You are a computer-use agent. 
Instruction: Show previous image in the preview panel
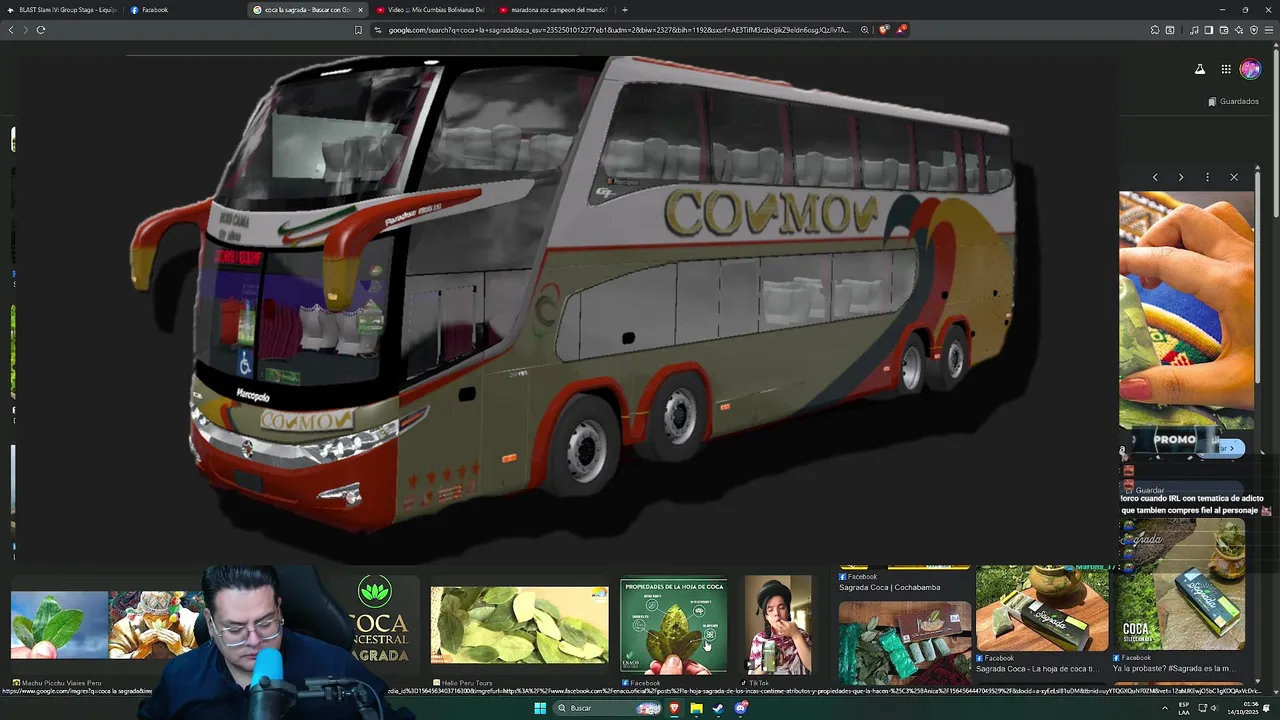pos(1155,177)
